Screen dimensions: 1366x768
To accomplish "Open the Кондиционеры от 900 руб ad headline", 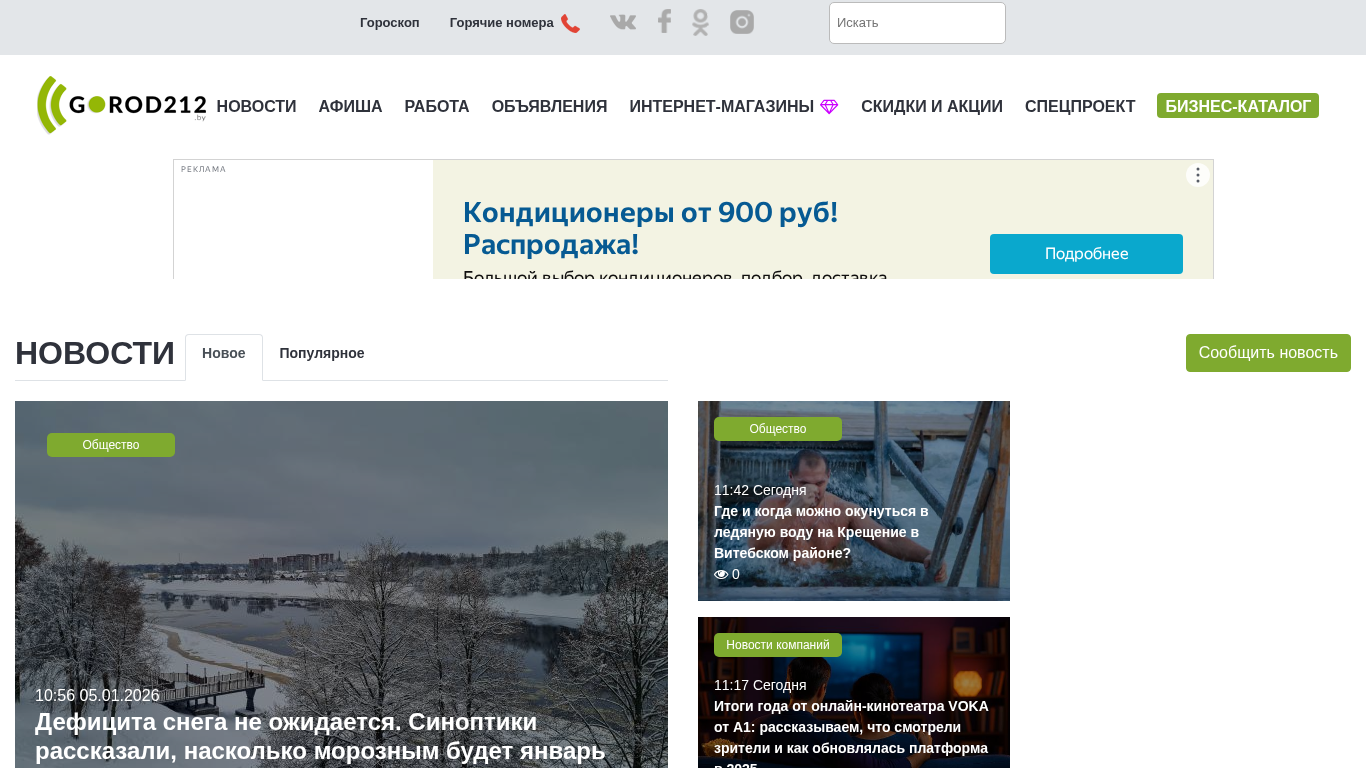I will 650,228.
